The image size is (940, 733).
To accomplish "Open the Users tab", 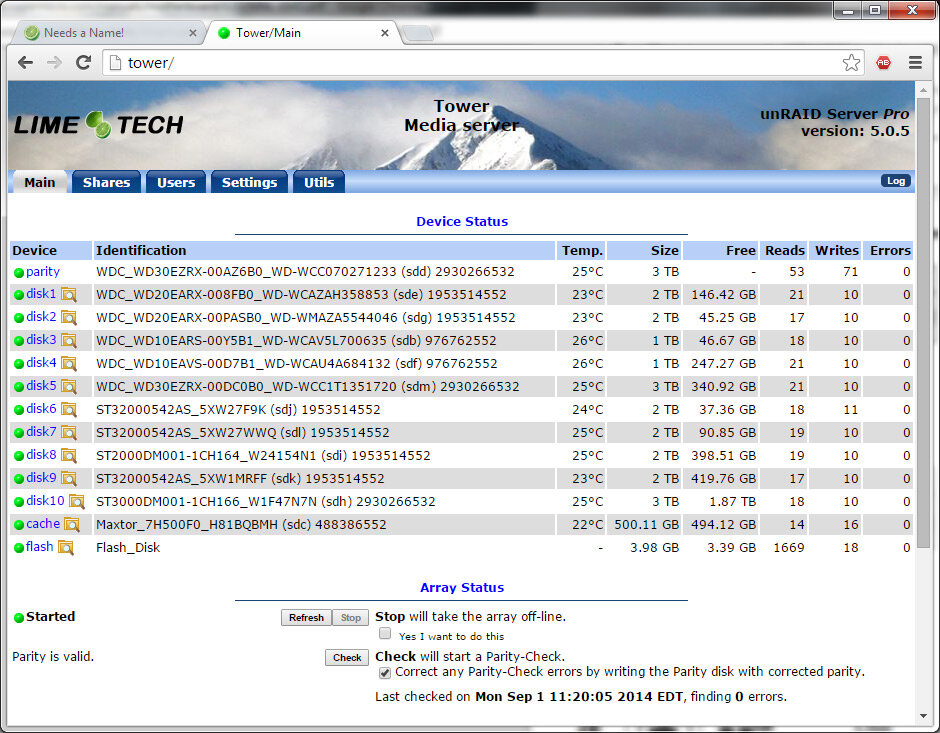I will [176, 182].
